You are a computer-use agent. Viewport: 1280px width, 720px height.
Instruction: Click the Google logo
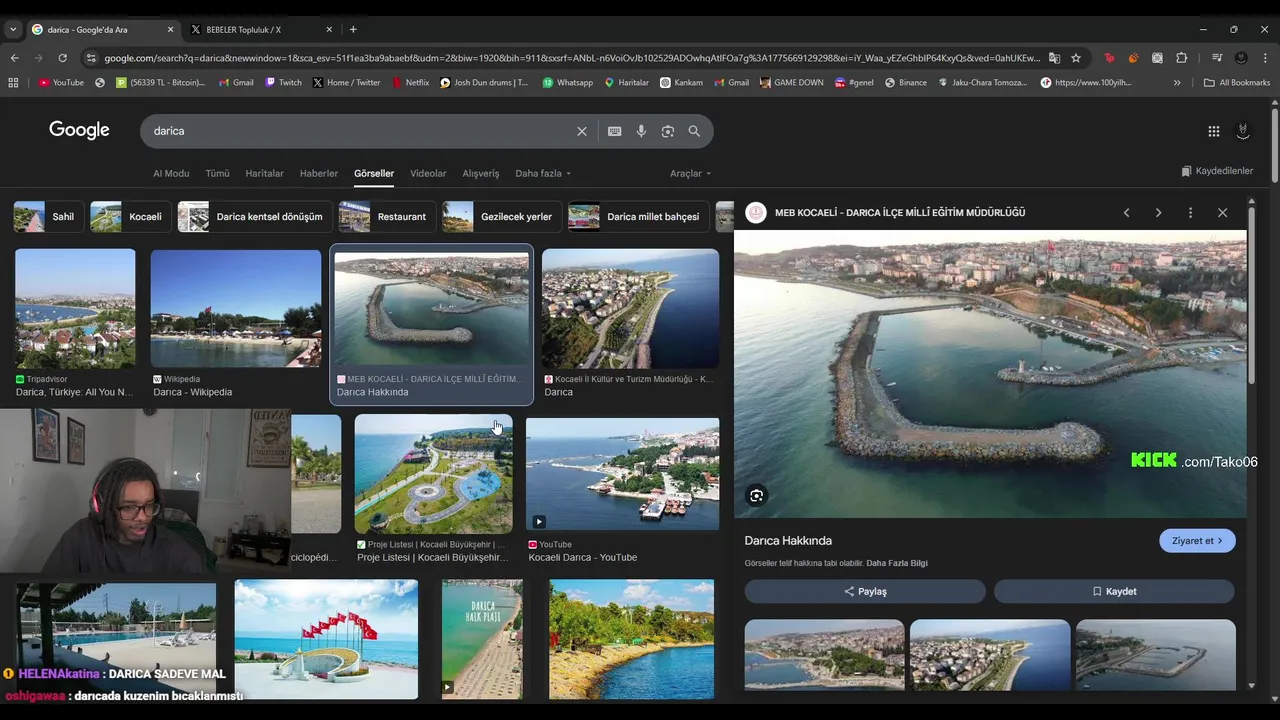pos(79,130)
